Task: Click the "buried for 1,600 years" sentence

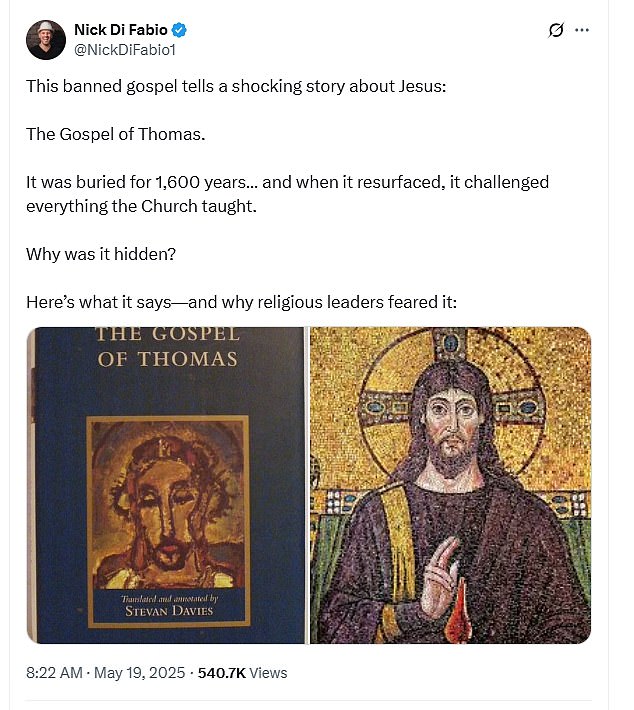Action: coord(287,194)
